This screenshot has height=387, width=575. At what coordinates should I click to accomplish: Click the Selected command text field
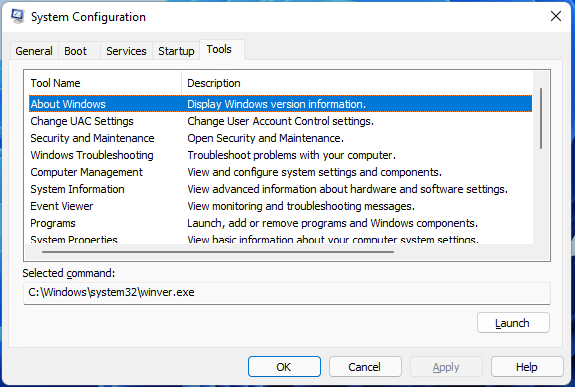coord(287,293)
